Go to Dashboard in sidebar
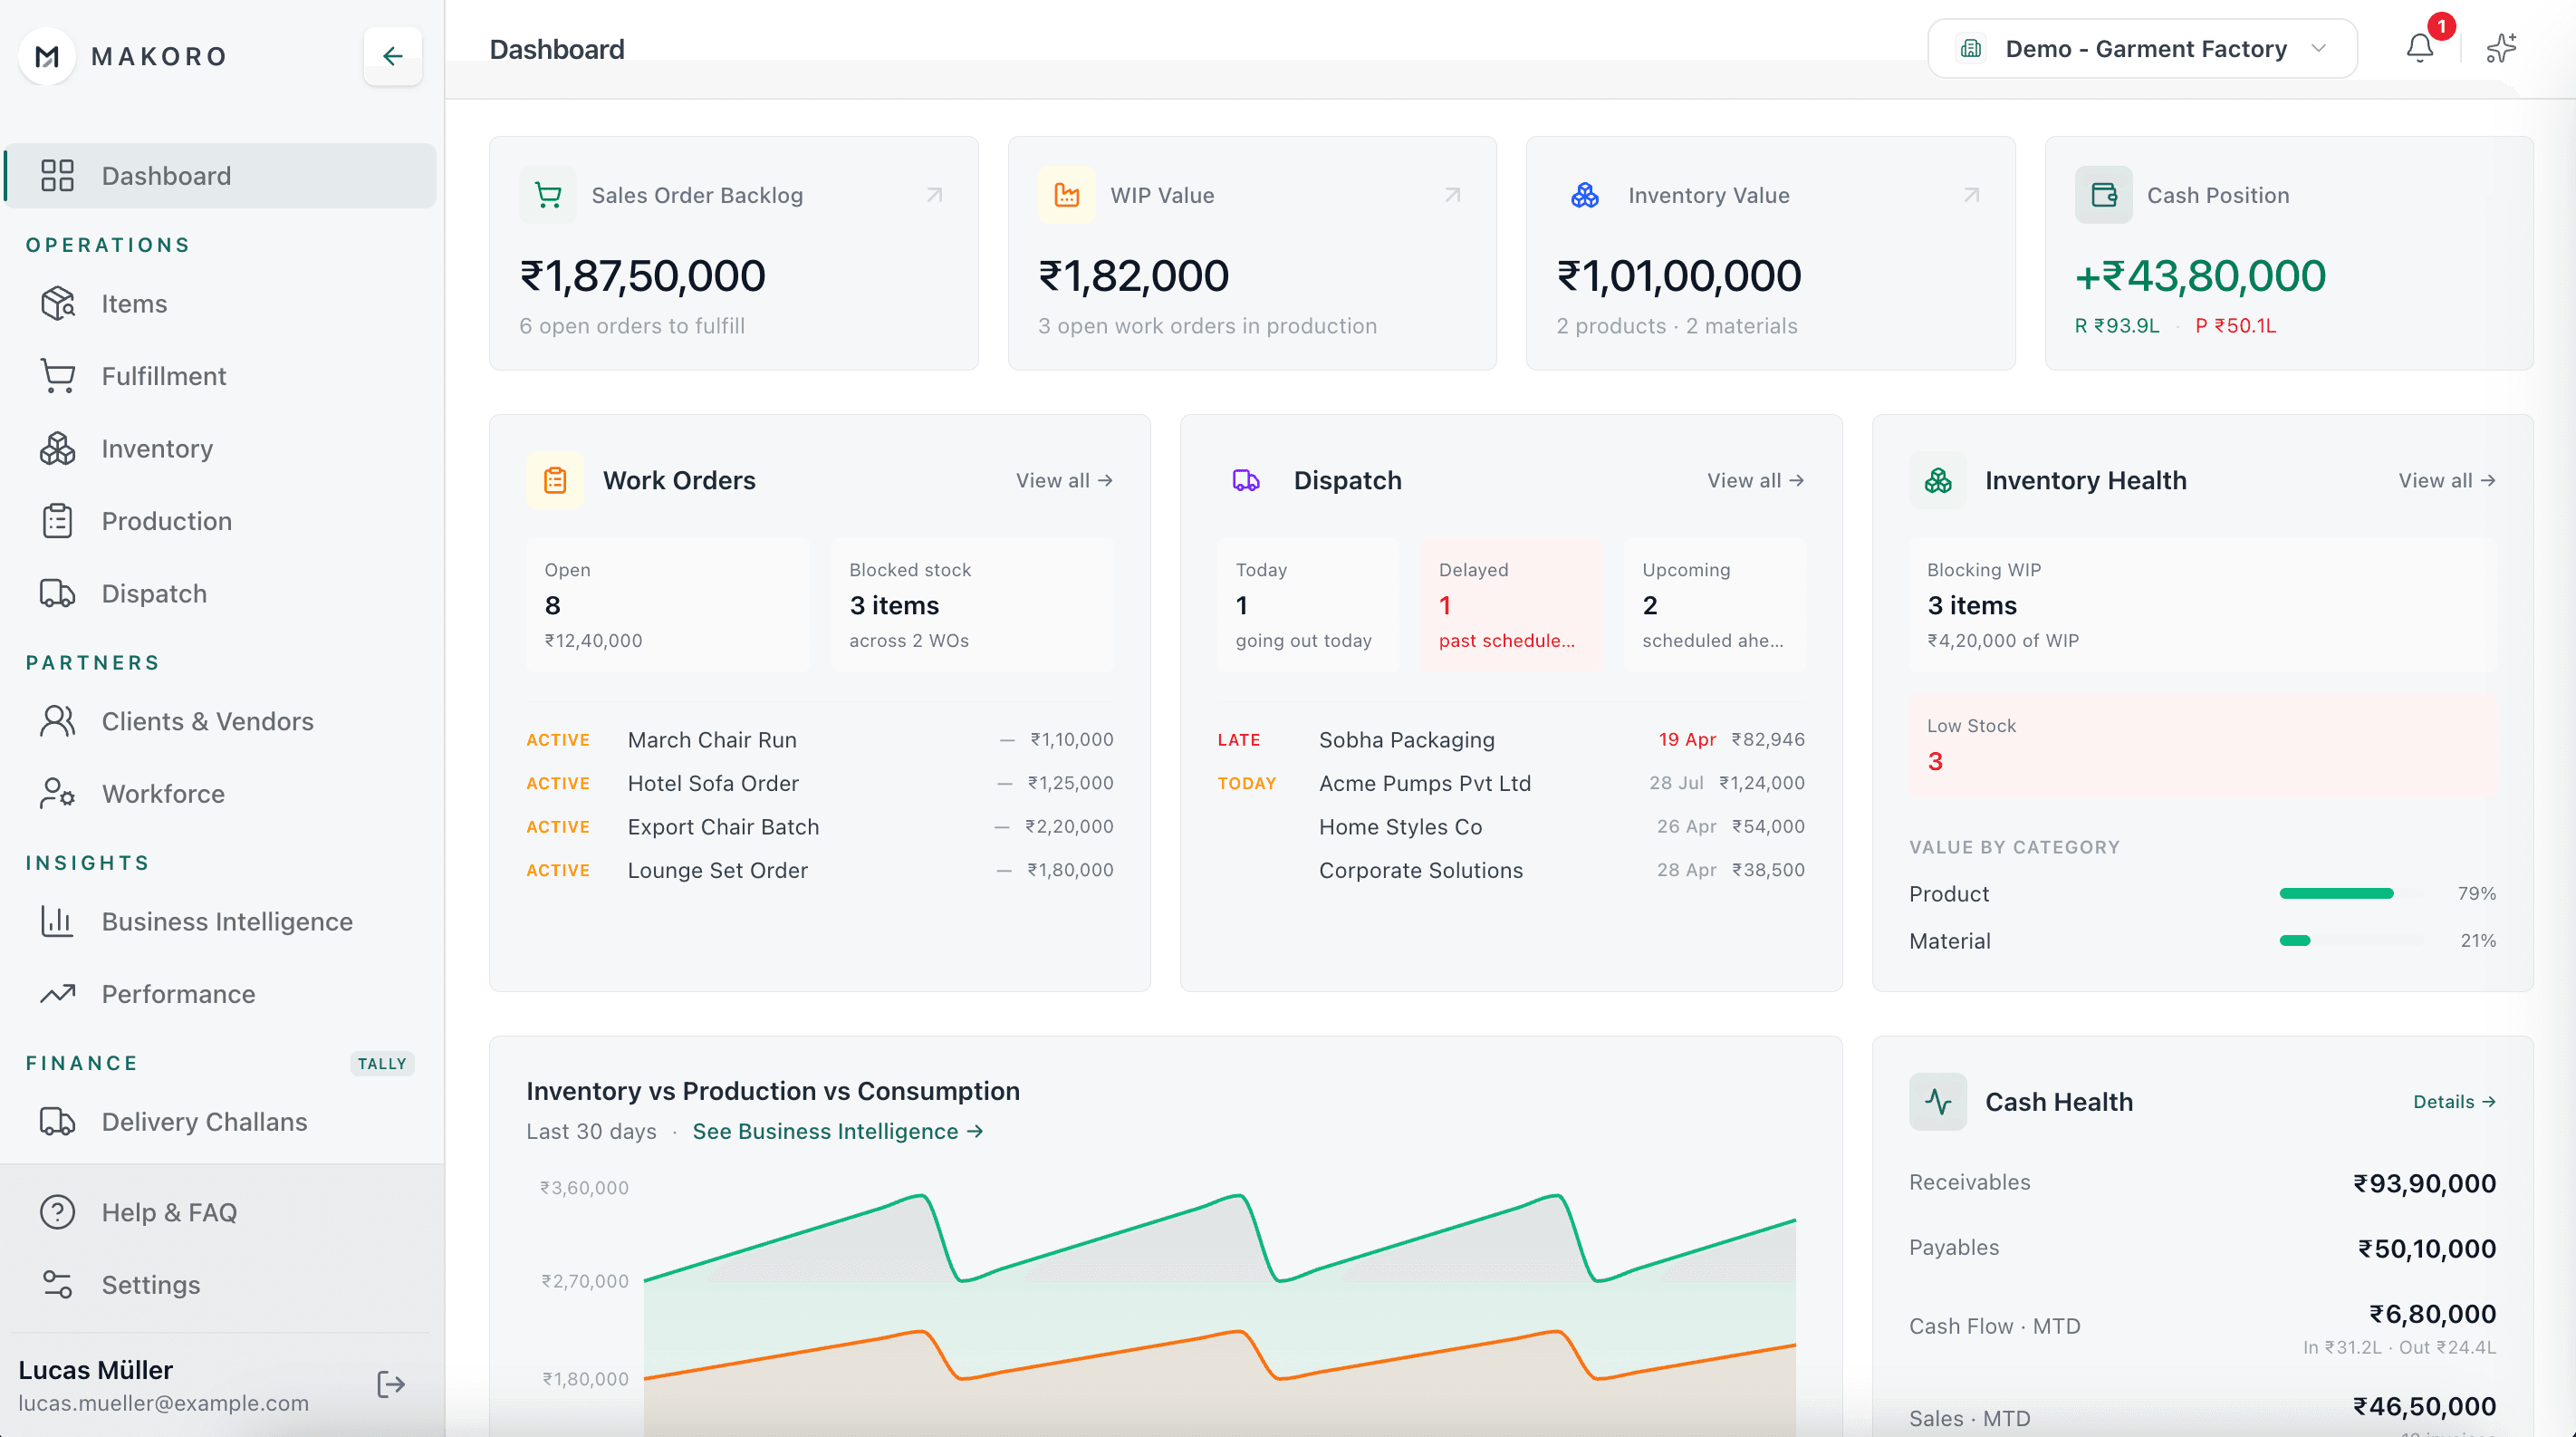 point(222,176)
